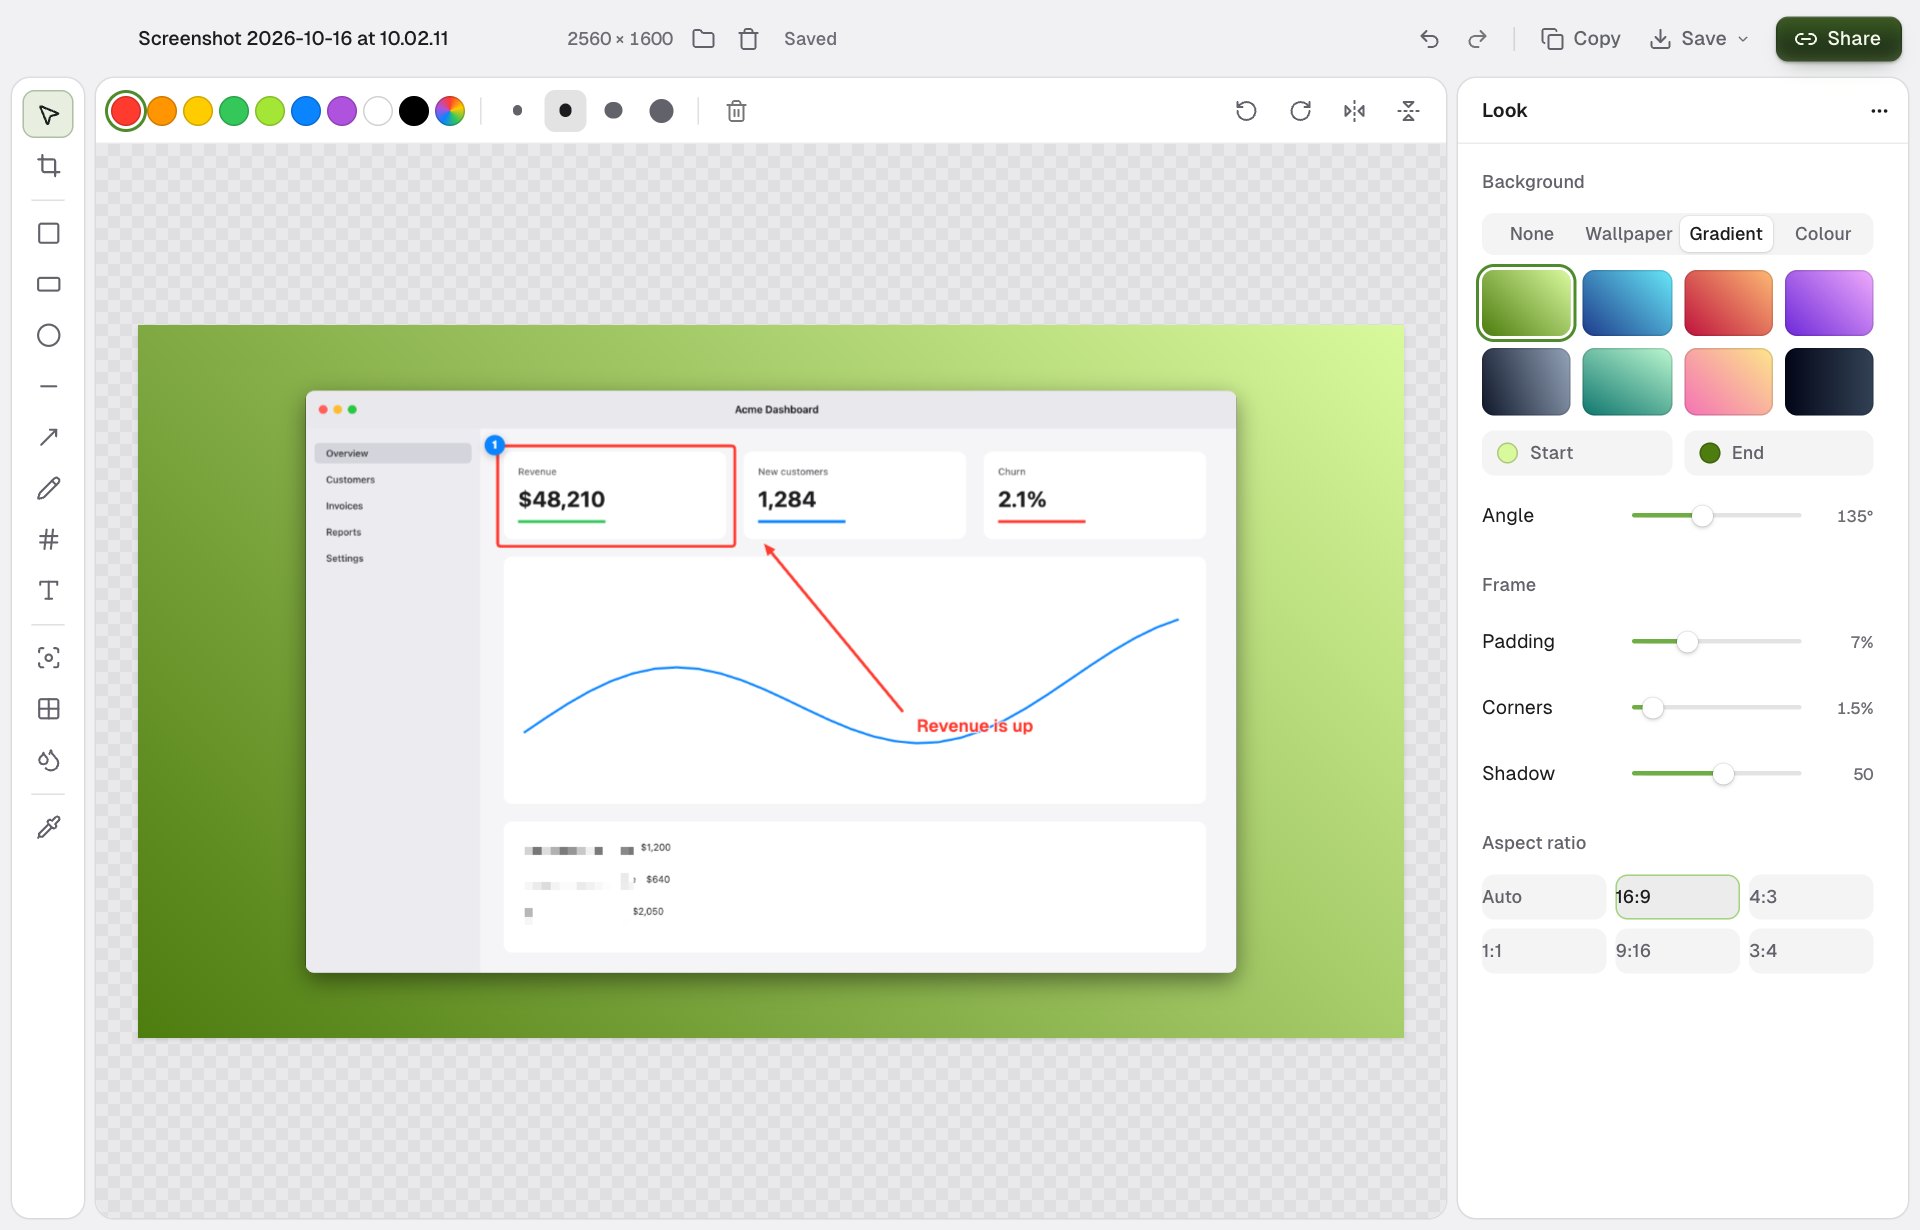Switch background to None
Image resolution: width=1920 pixels, height=1230 pixels.
point(1531,234)
